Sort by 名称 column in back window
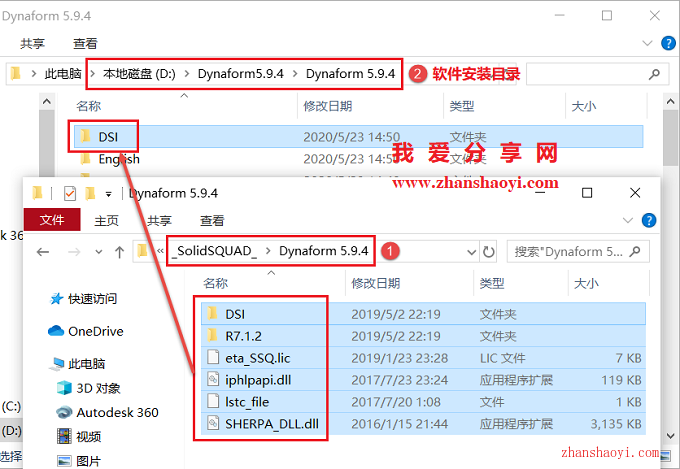680x469 pixels. tap(88, 106)
